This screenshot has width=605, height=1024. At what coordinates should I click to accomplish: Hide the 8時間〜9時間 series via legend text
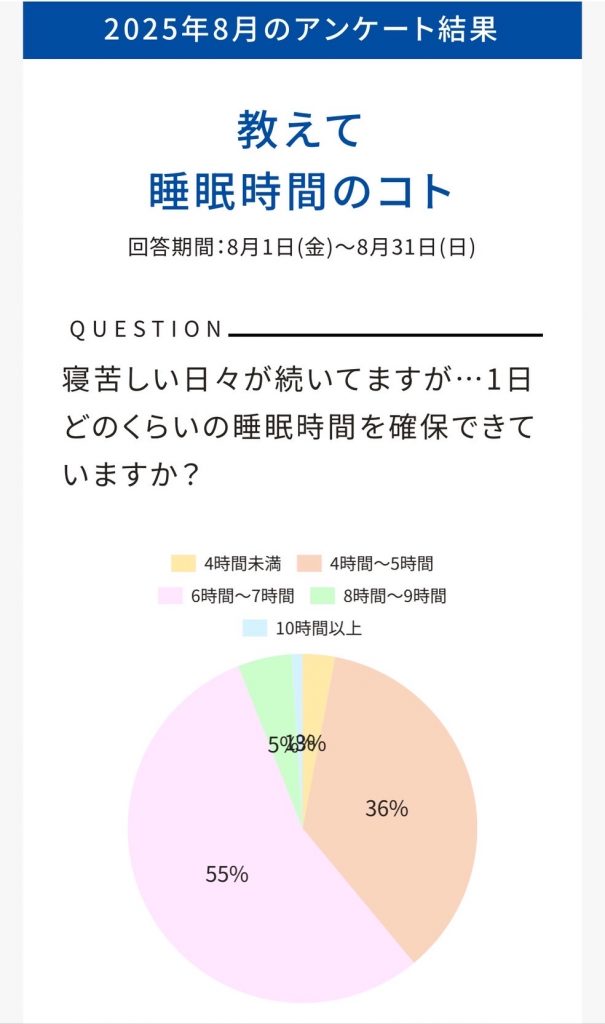[x=396, y=596]
